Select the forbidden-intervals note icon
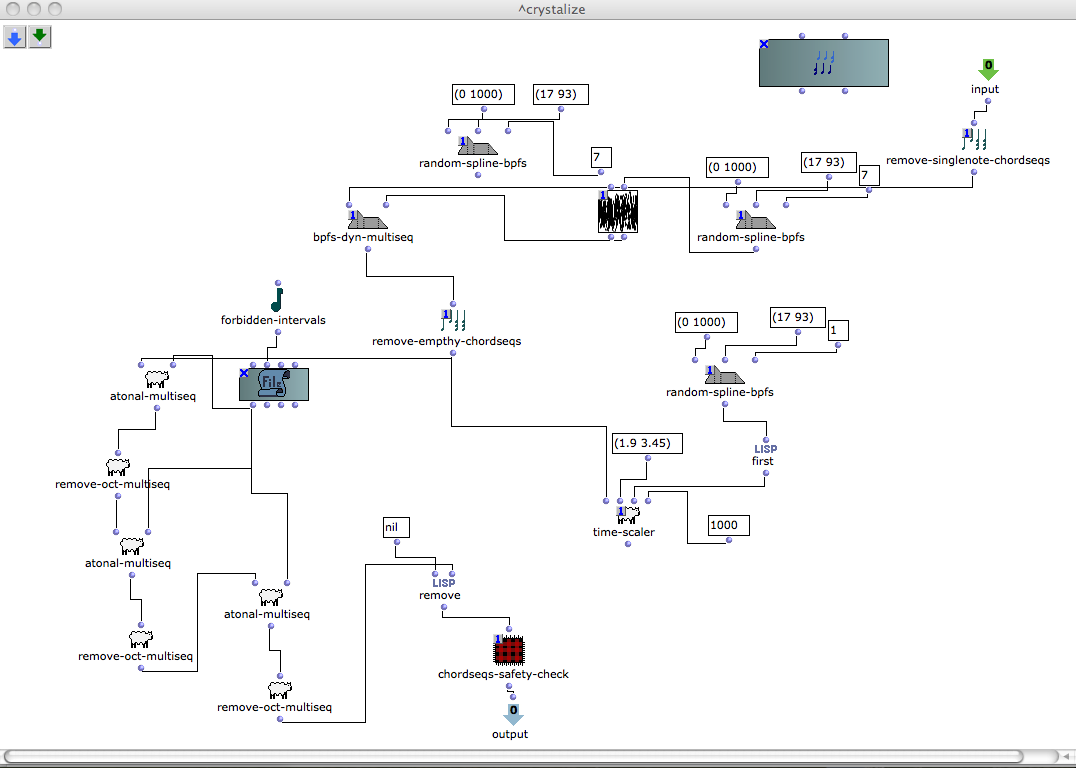The height and width of the screenshot is (768, 1076). [277, 299]
